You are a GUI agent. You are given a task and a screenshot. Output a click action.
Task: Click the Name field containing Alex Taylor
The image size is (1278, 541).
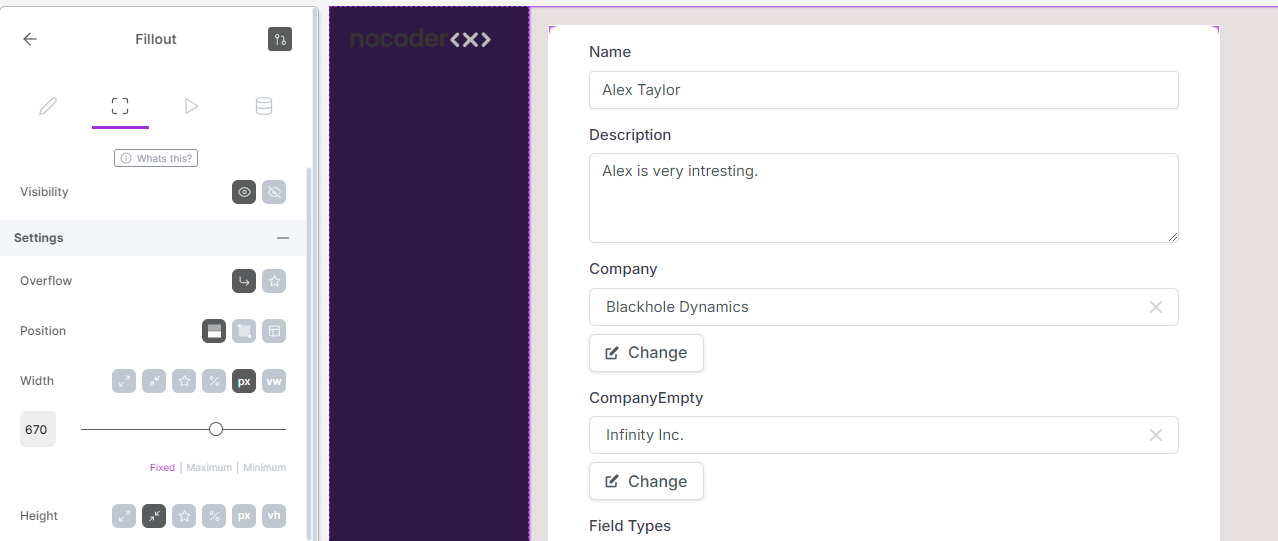point(884,90)
